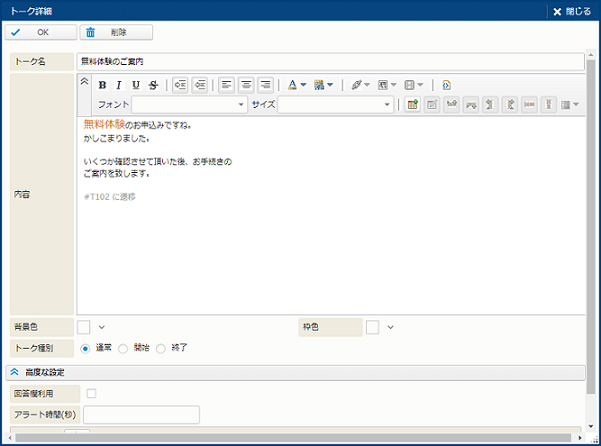
Task: Enable the 回答欄利用 checkbox
Action: 92,393
